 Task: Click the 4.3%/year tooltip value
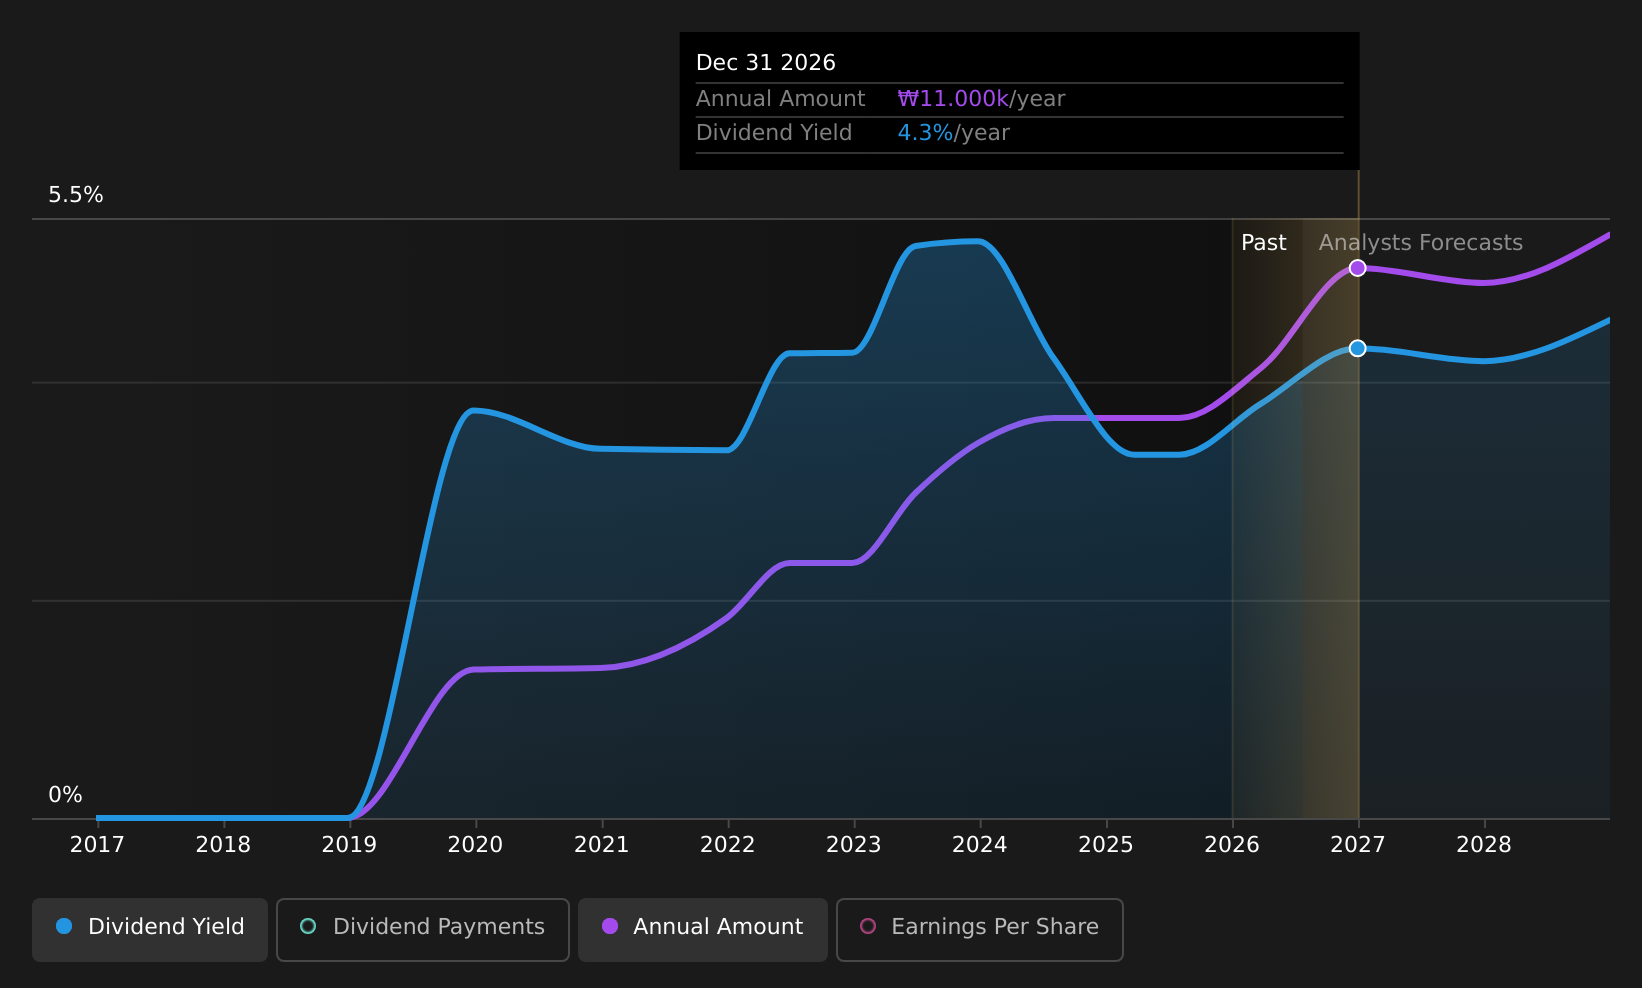click(x=953, y=133)
